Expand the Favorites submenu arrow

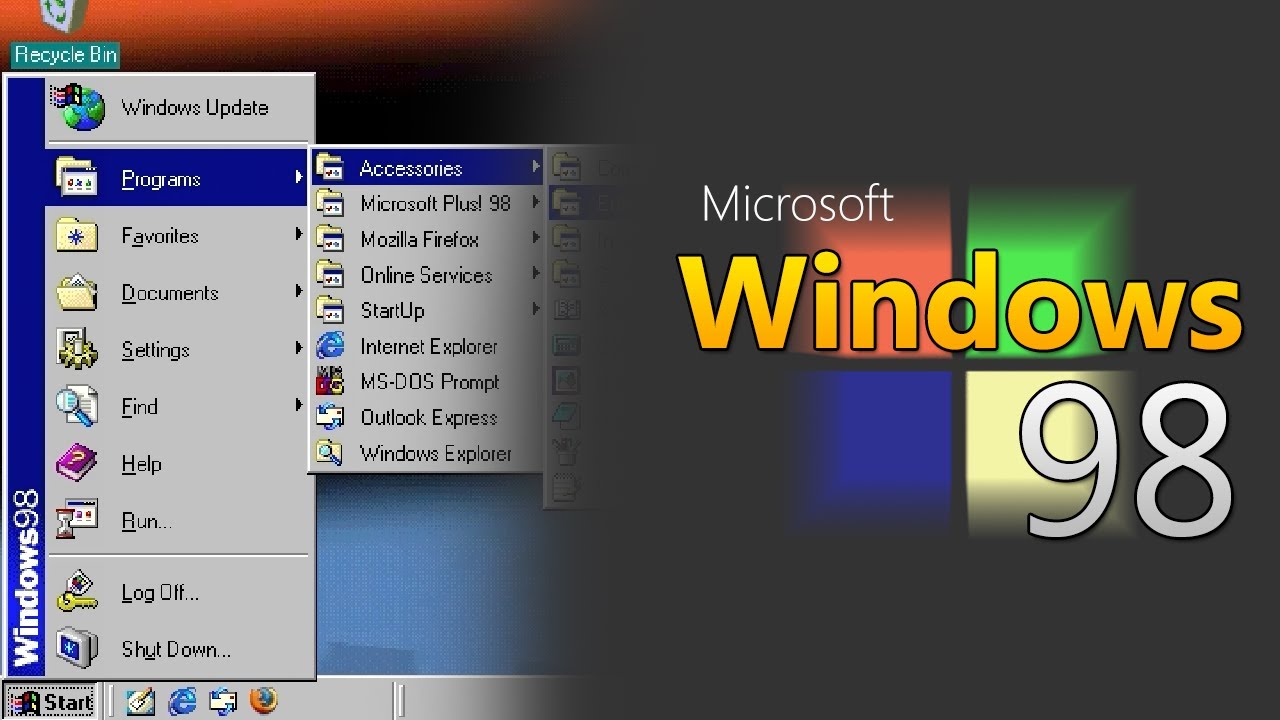tap(298, 235)
